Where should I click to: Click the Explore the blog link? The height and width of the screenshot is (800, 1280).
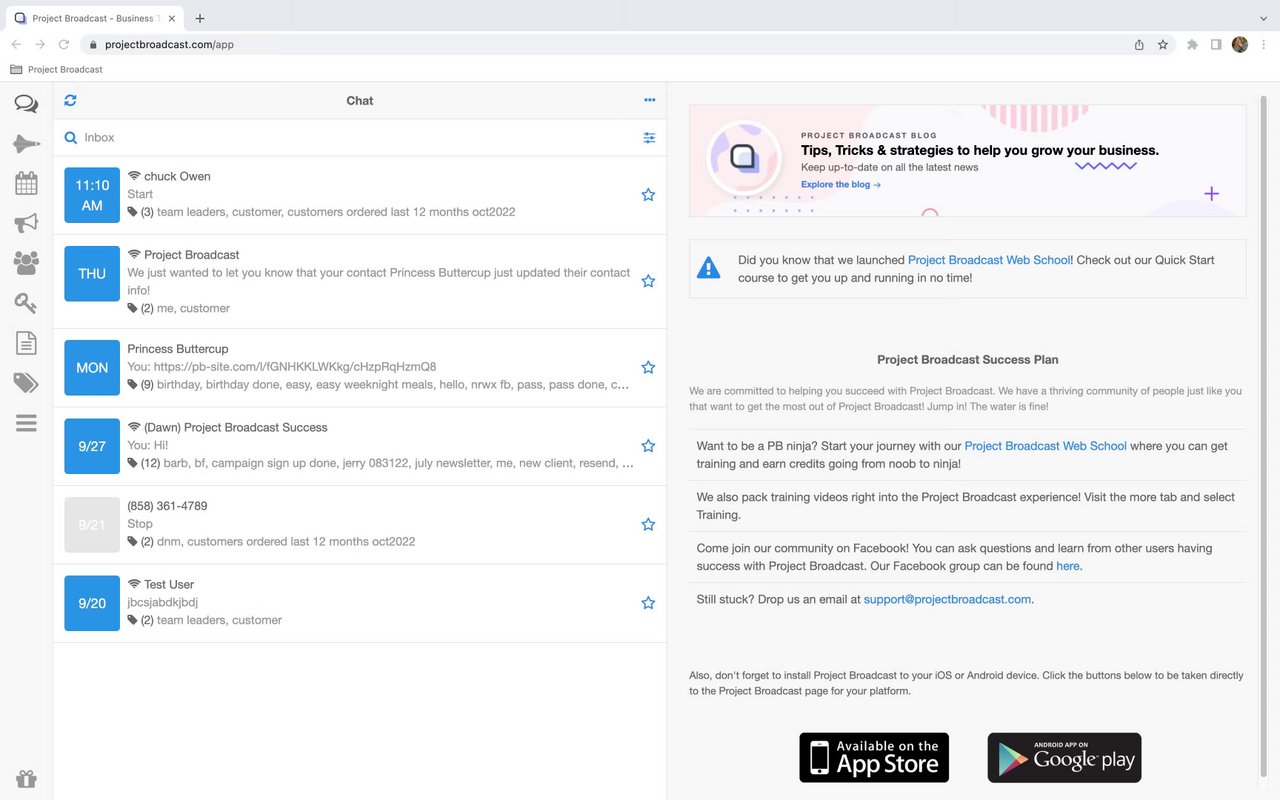(x=841, y=185)
